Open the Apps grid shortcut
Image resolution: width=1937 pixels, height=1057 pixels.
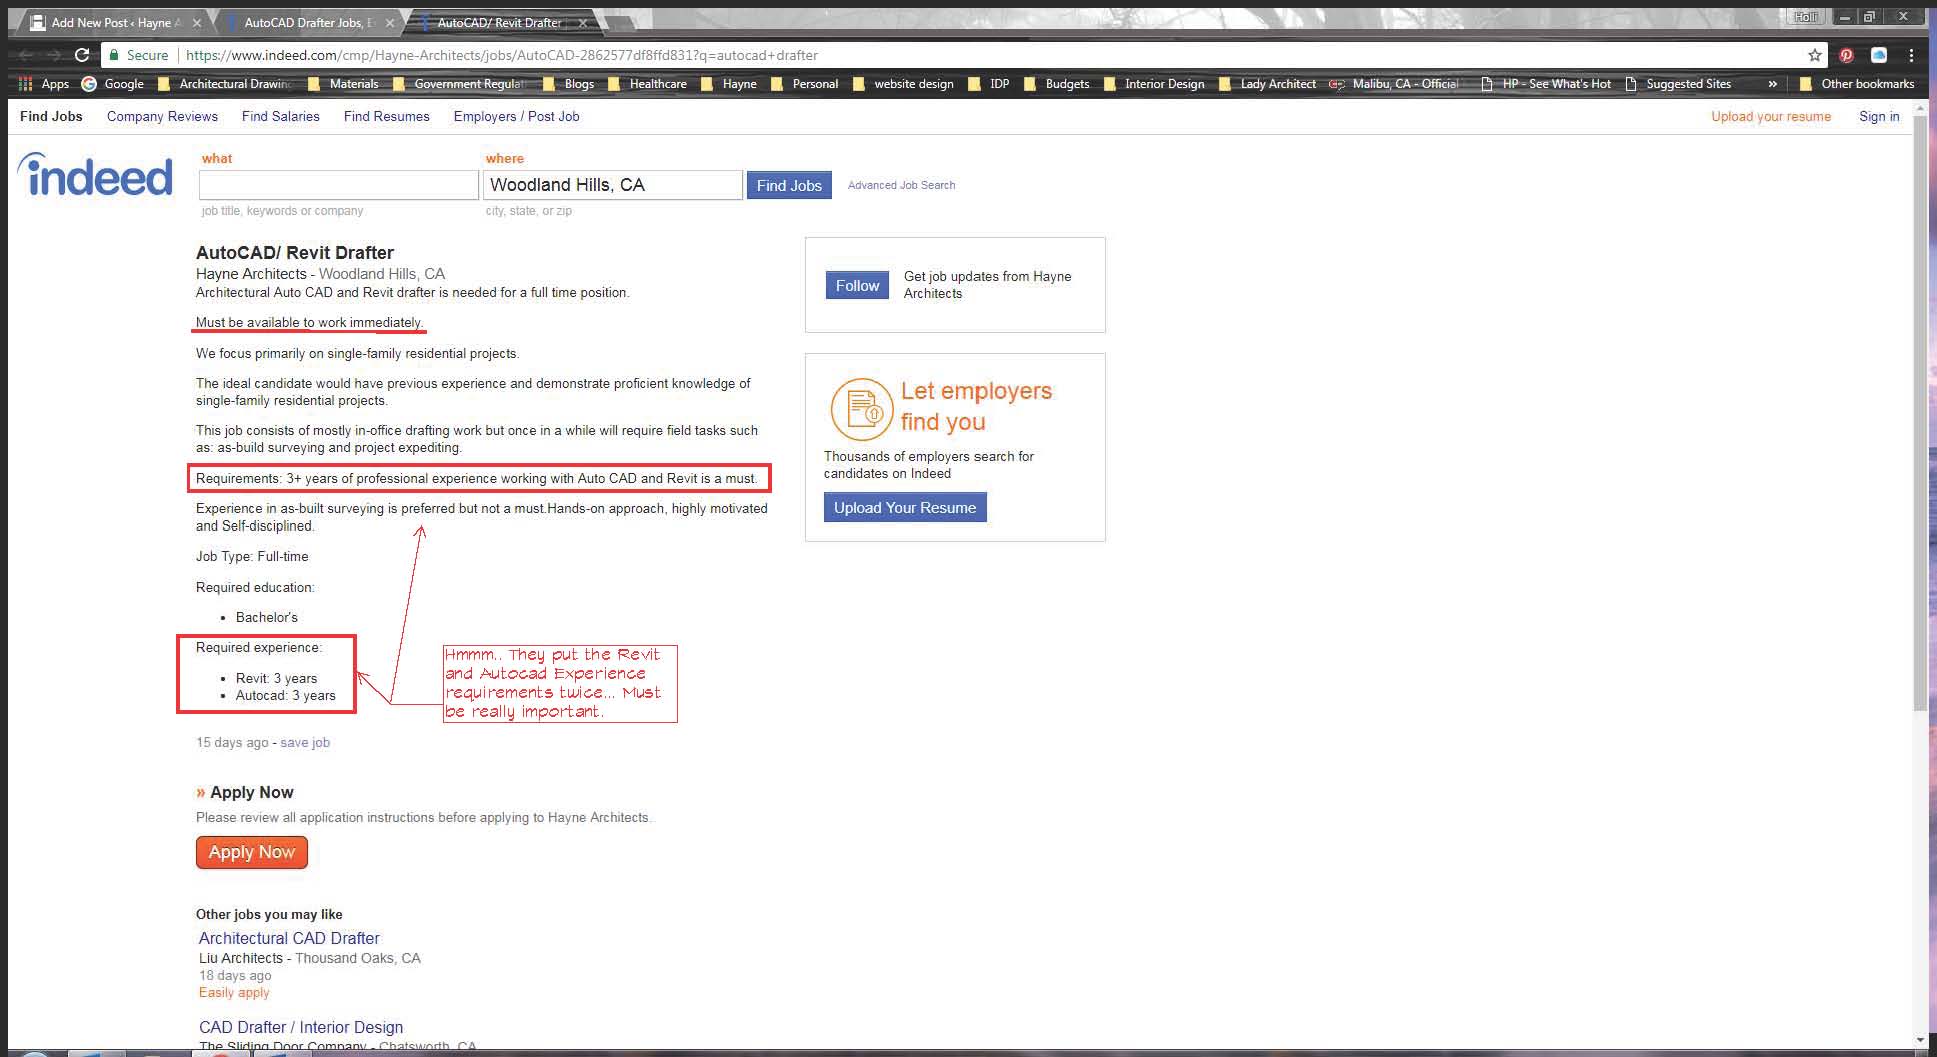click(44, 84)
